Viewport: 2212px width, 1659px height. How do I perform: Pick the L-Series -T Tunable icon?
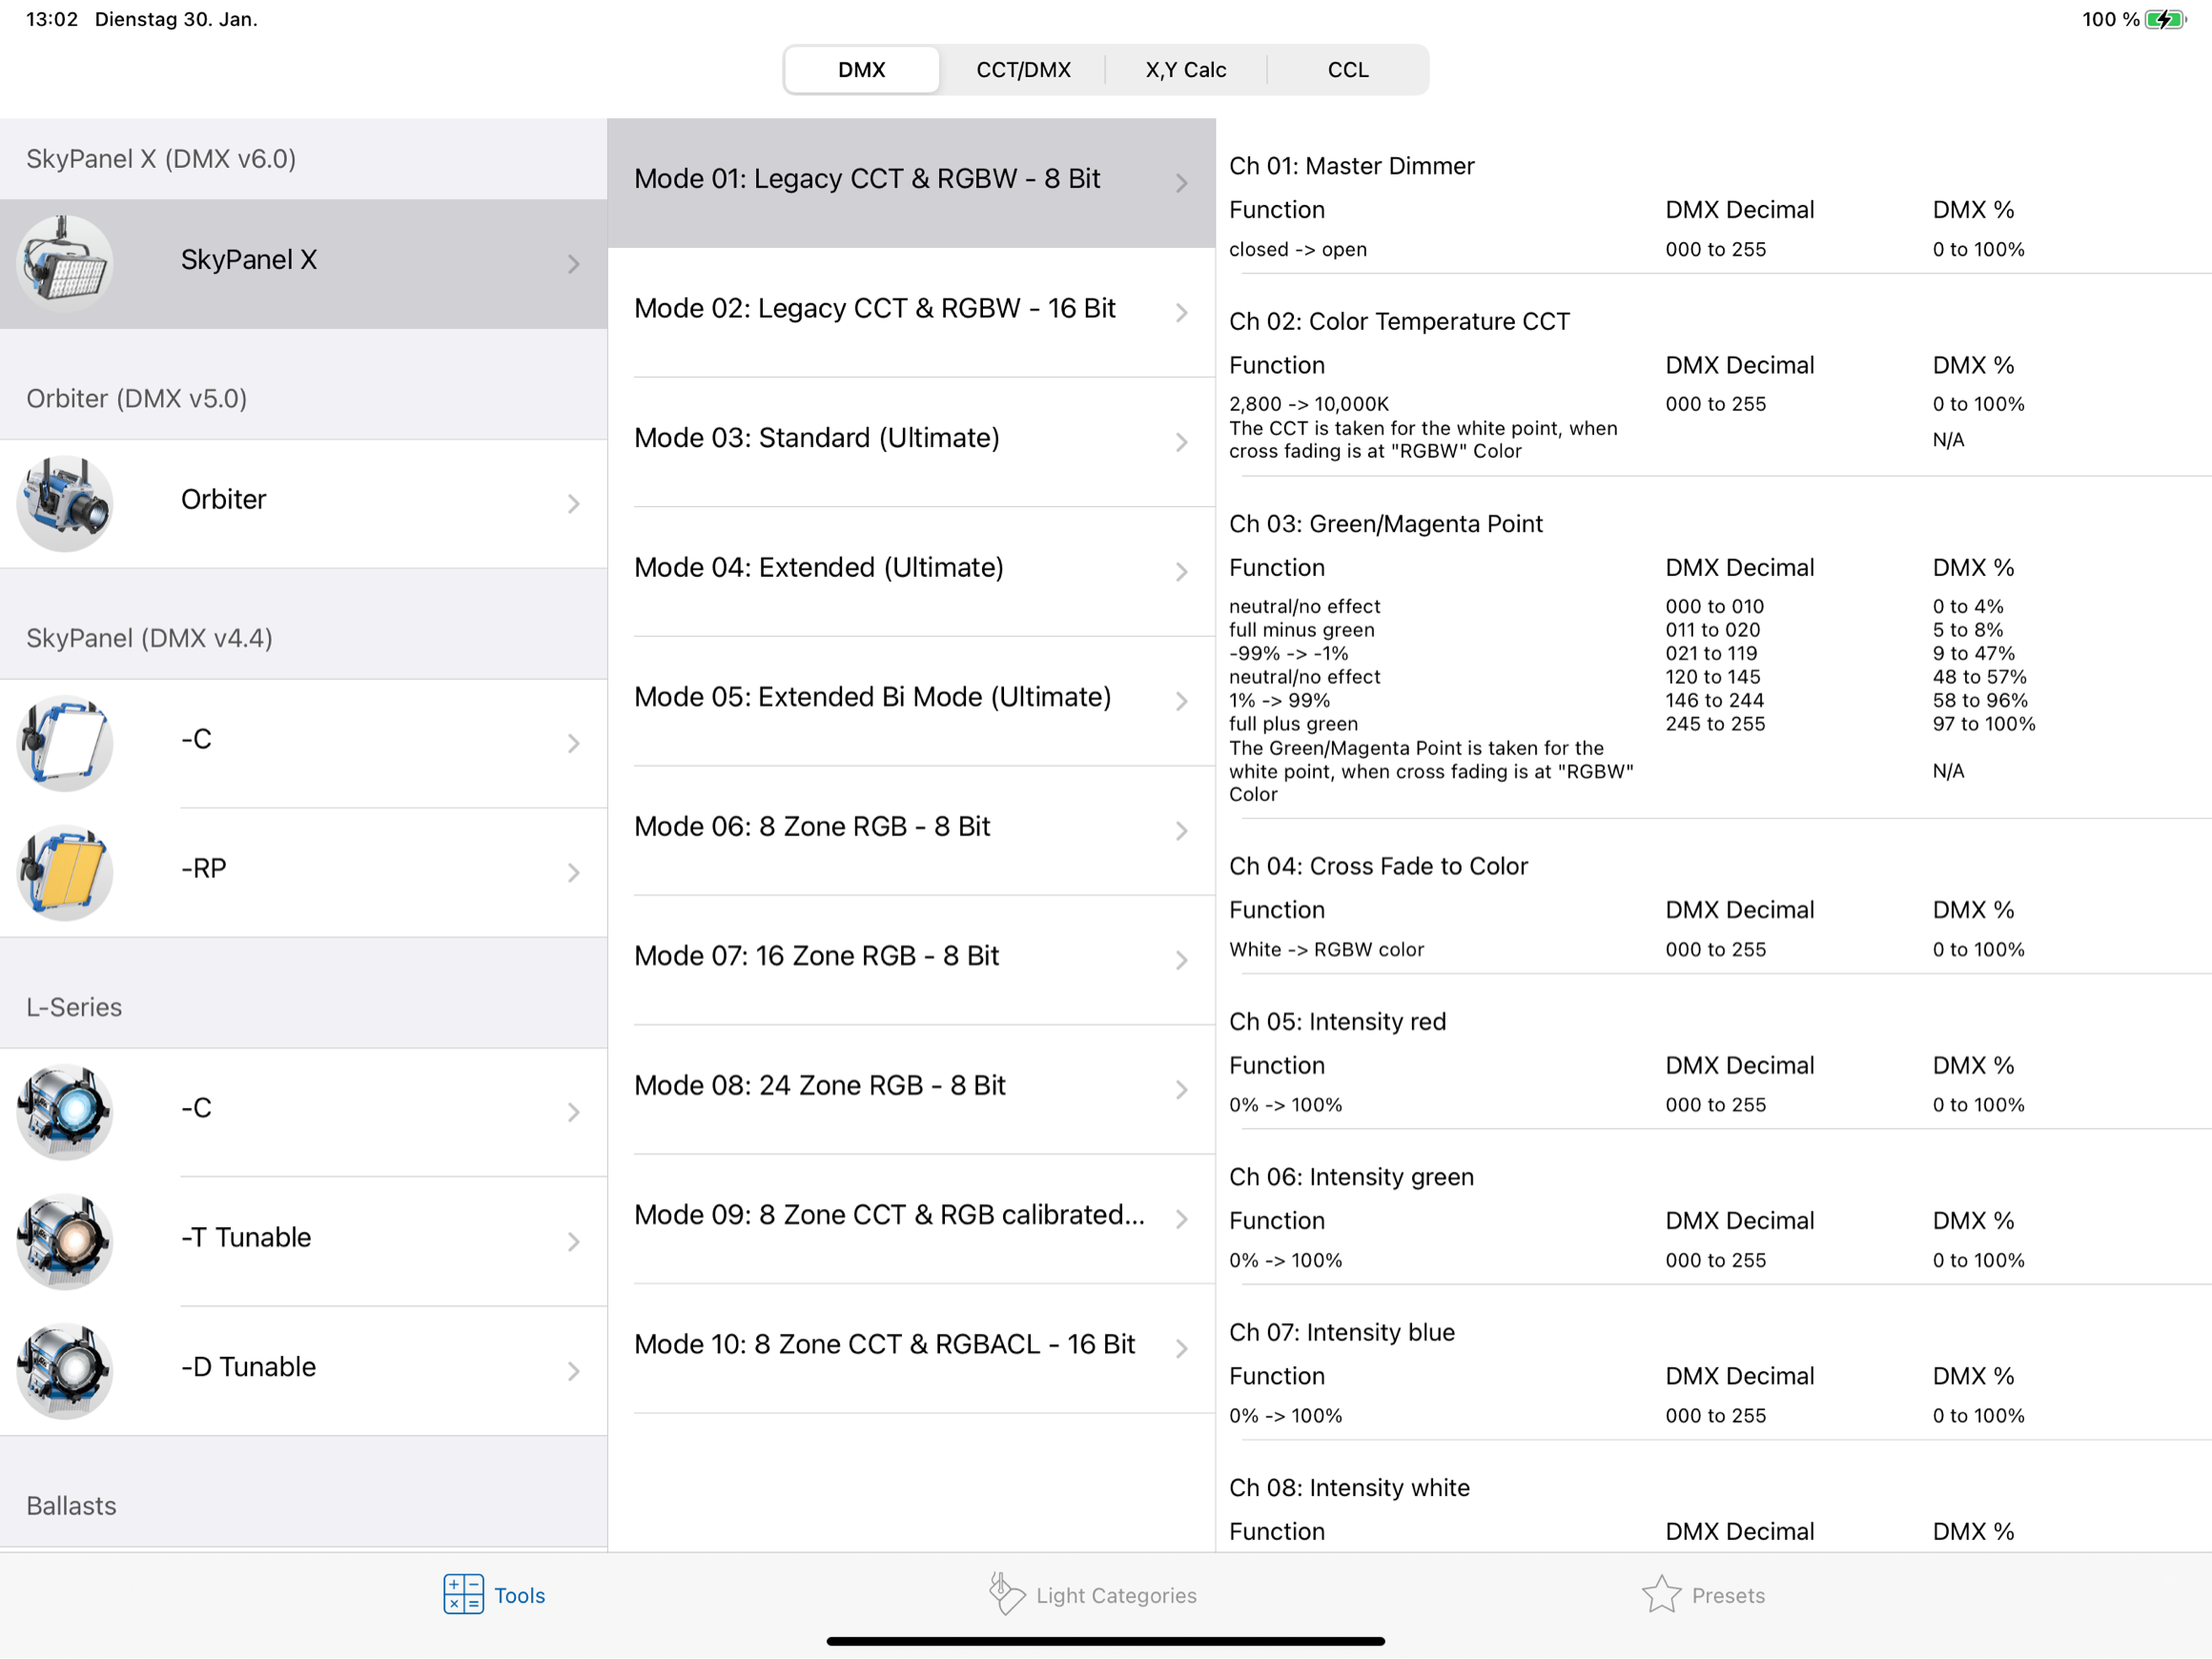point(65,1241)
